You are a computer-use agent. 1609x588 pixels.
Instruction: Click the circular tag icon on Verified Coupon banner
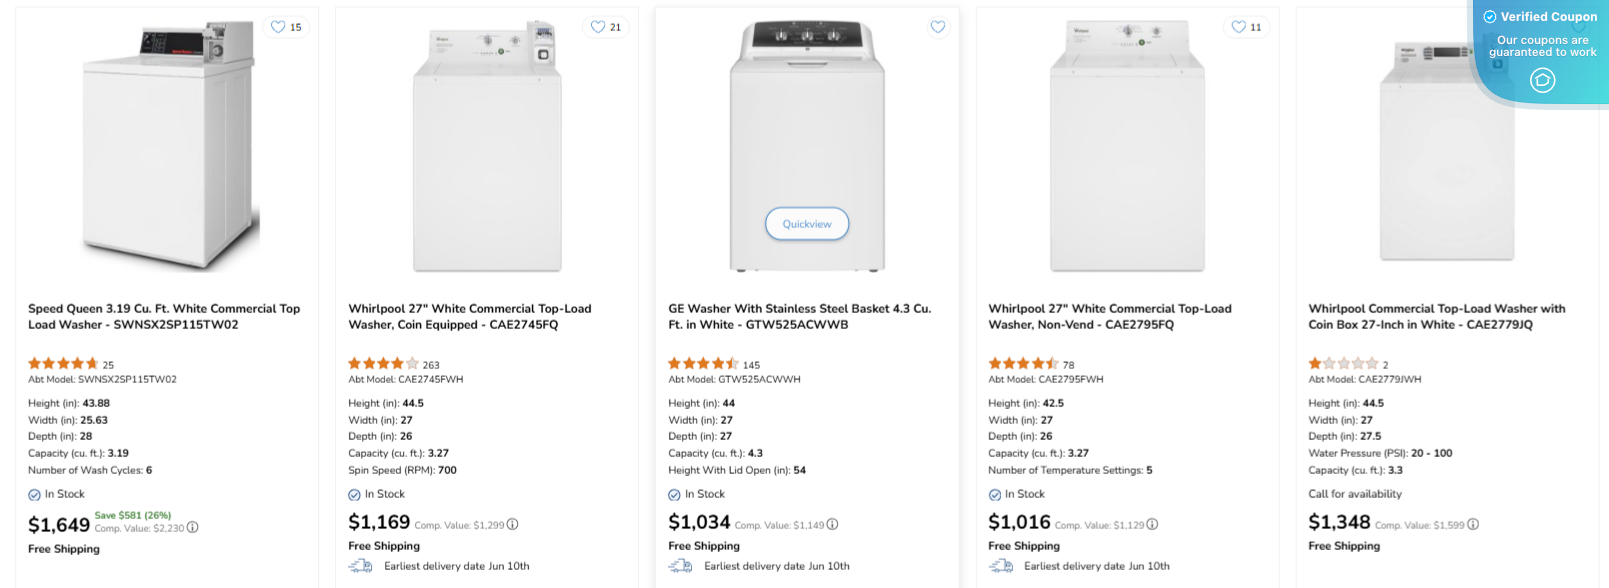pyautogui.click(x=1542, y=80)
